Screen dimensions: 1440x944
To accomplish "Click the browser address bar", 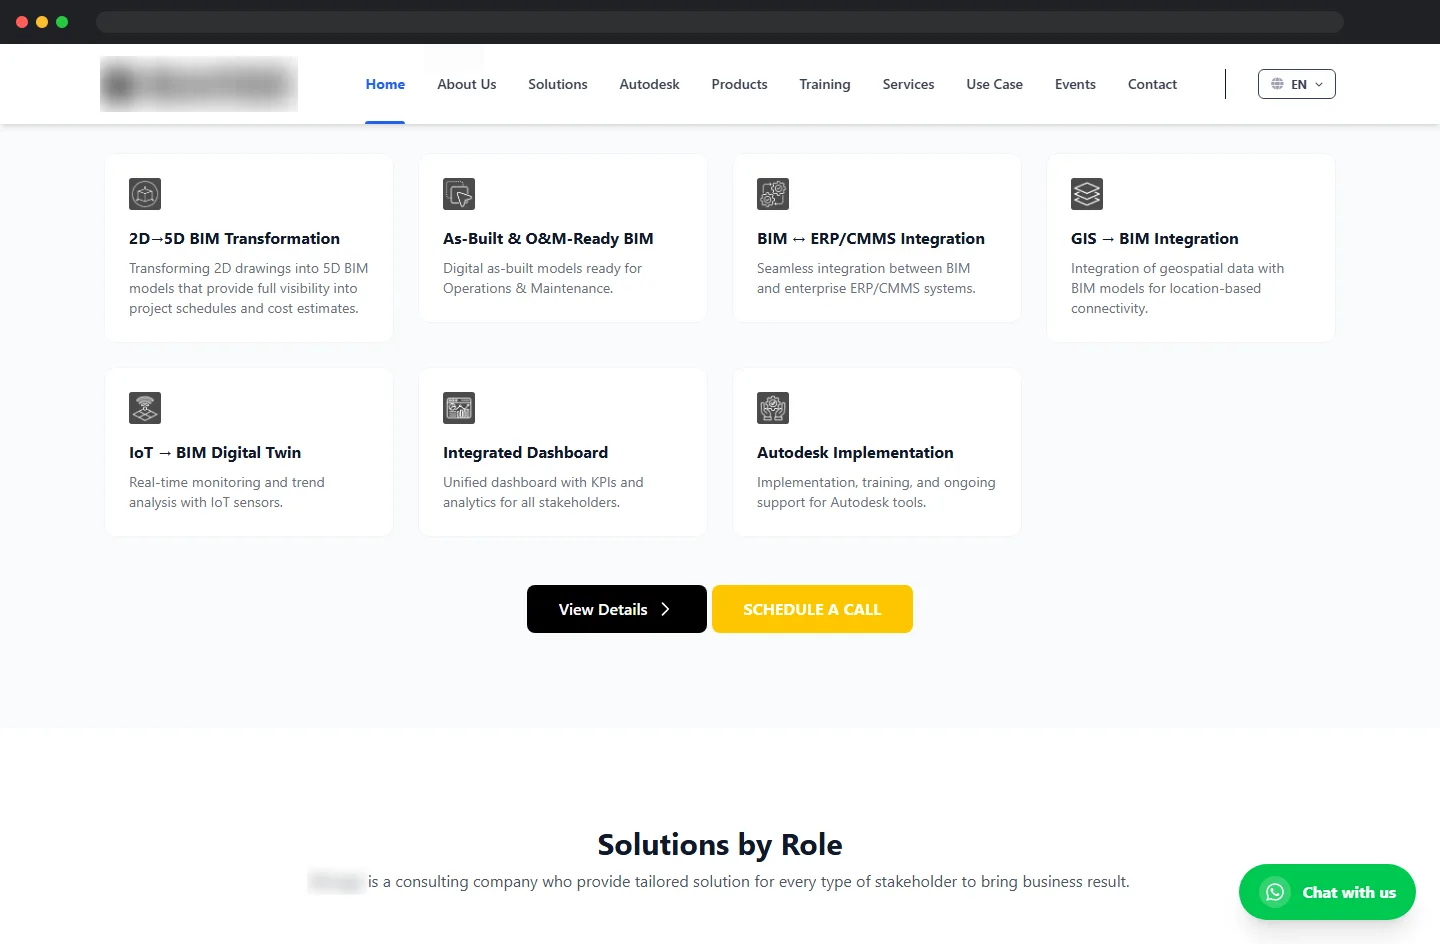I will (720, 22).
